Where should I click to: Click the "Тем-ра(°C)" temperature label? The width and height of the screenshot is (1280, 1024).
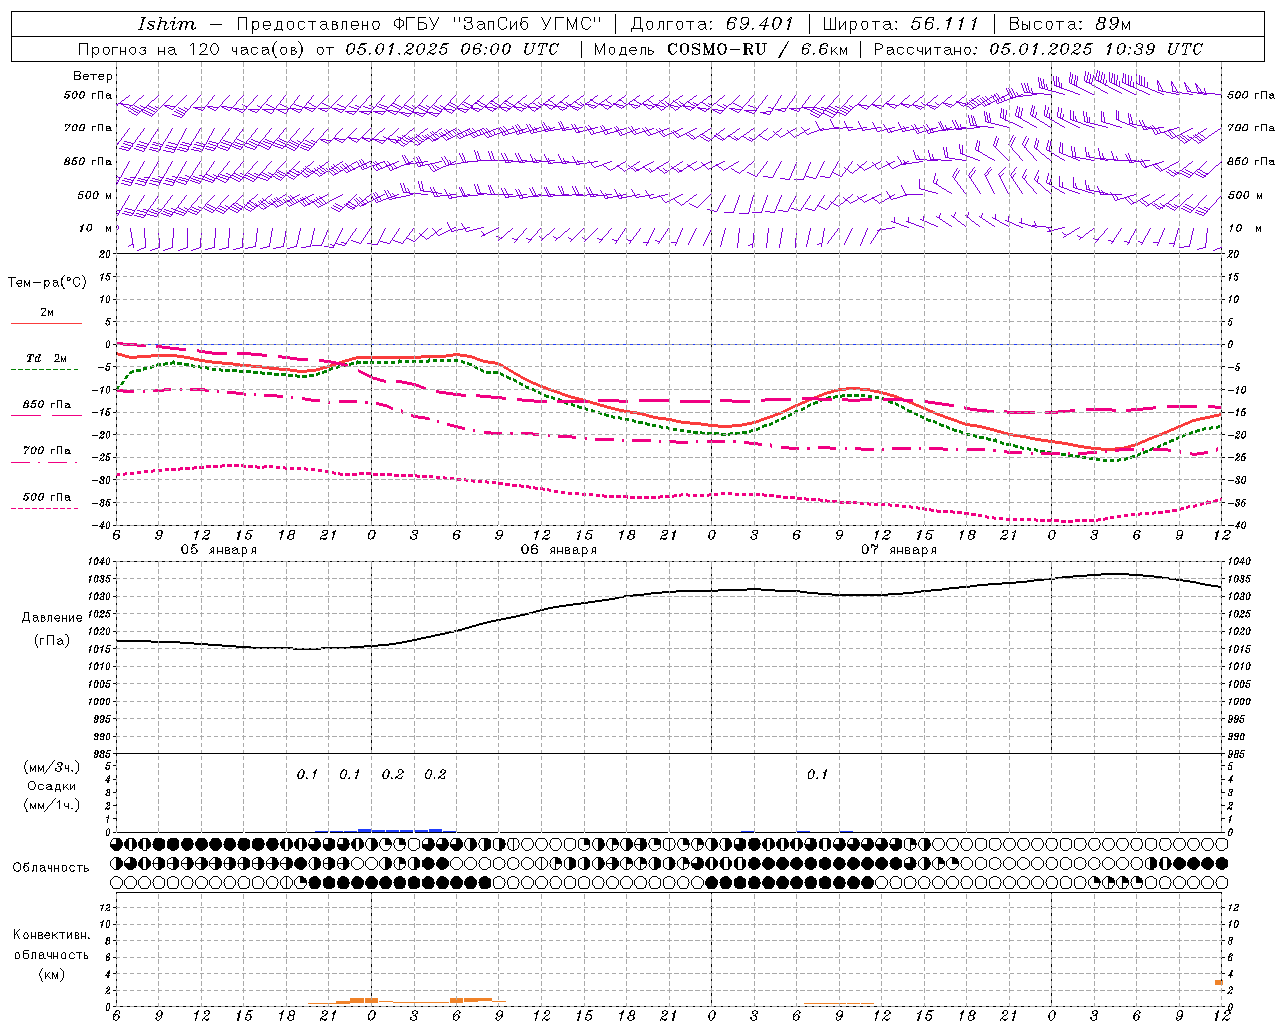(x=47, y=283)
